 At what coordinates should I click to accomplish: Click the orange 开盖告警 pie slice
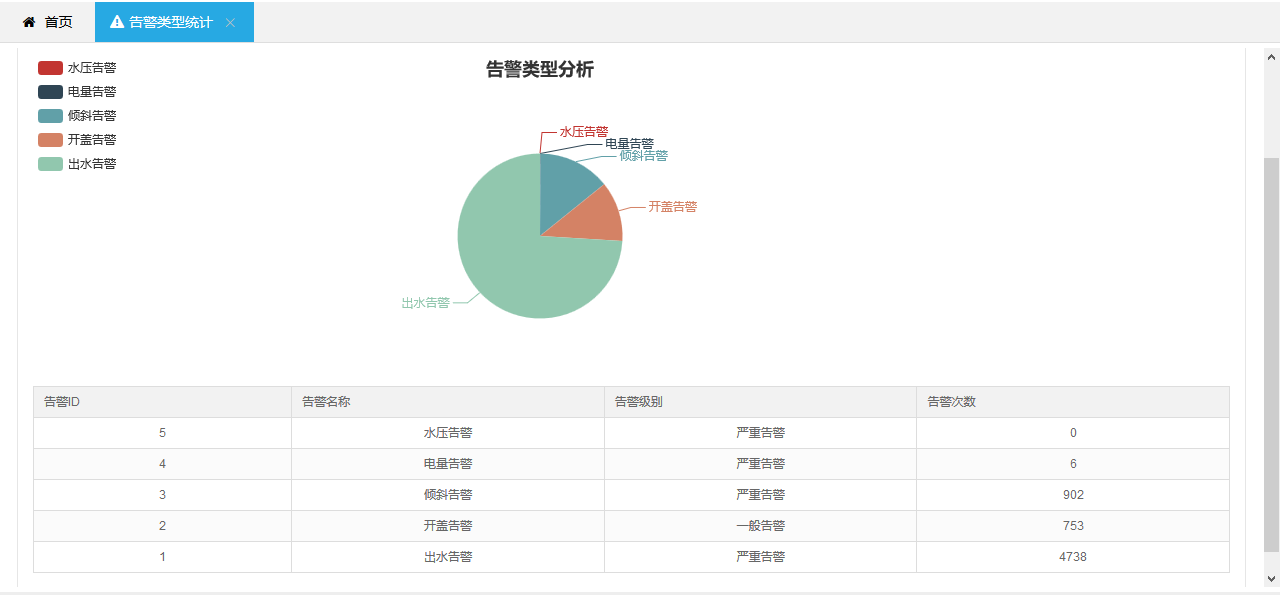[595, 214]
